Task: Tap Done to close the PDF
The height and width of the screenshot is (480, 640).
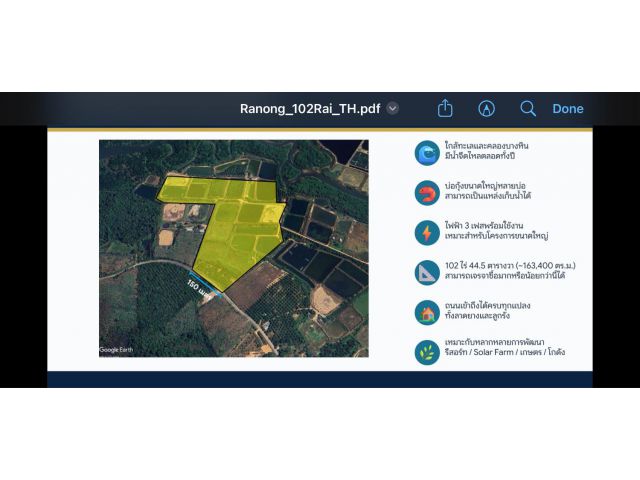Action: point(568,109)
